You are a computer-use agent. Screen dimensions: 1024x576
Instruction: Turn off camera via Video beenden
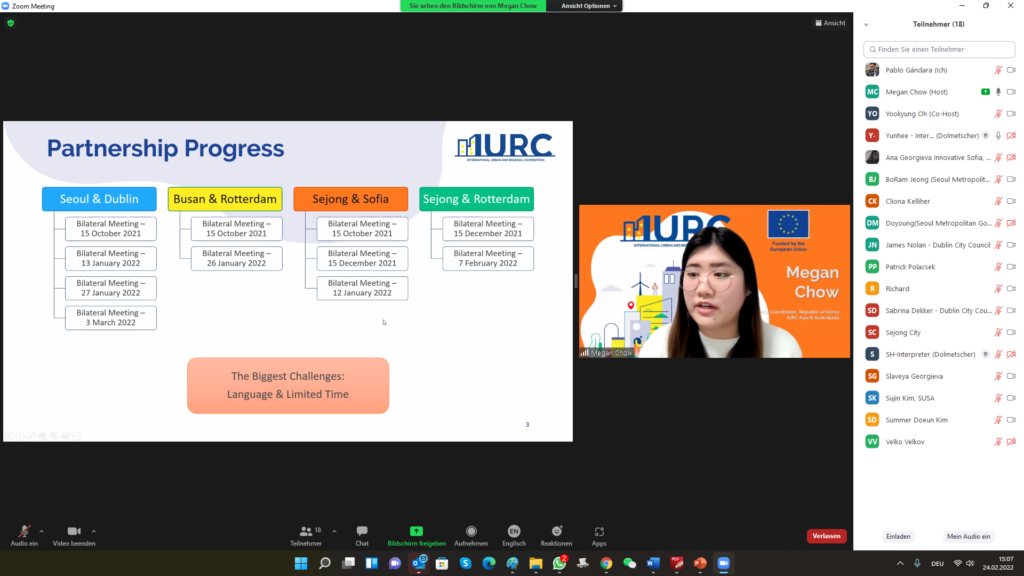(73, 531)
